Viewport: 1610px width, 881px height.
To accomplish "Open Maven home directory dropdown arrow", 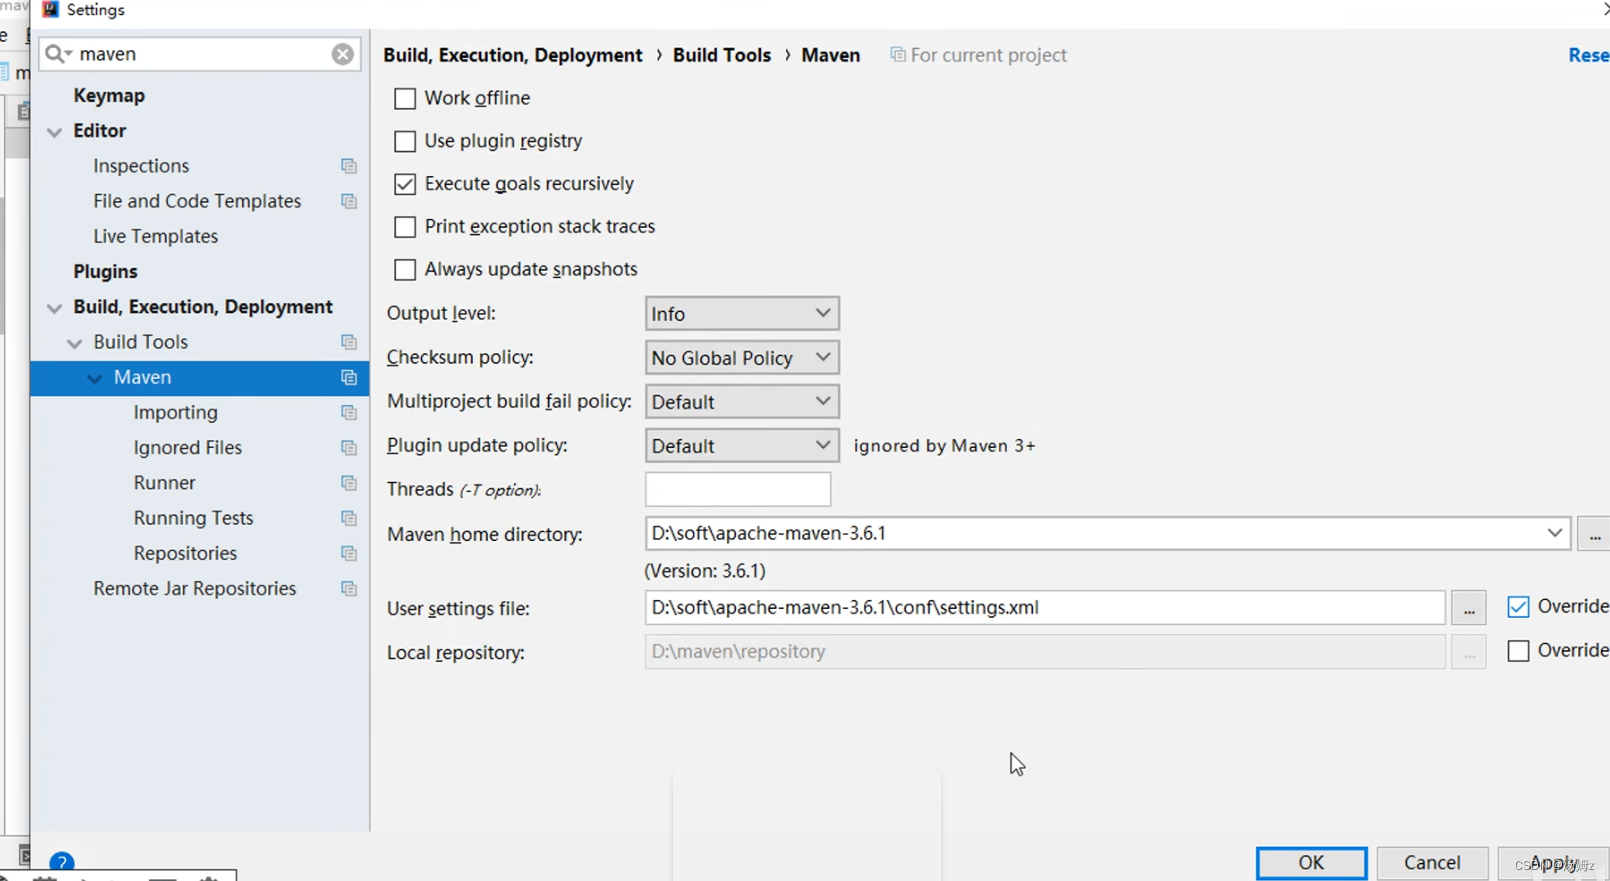I will coord(1554,533).
